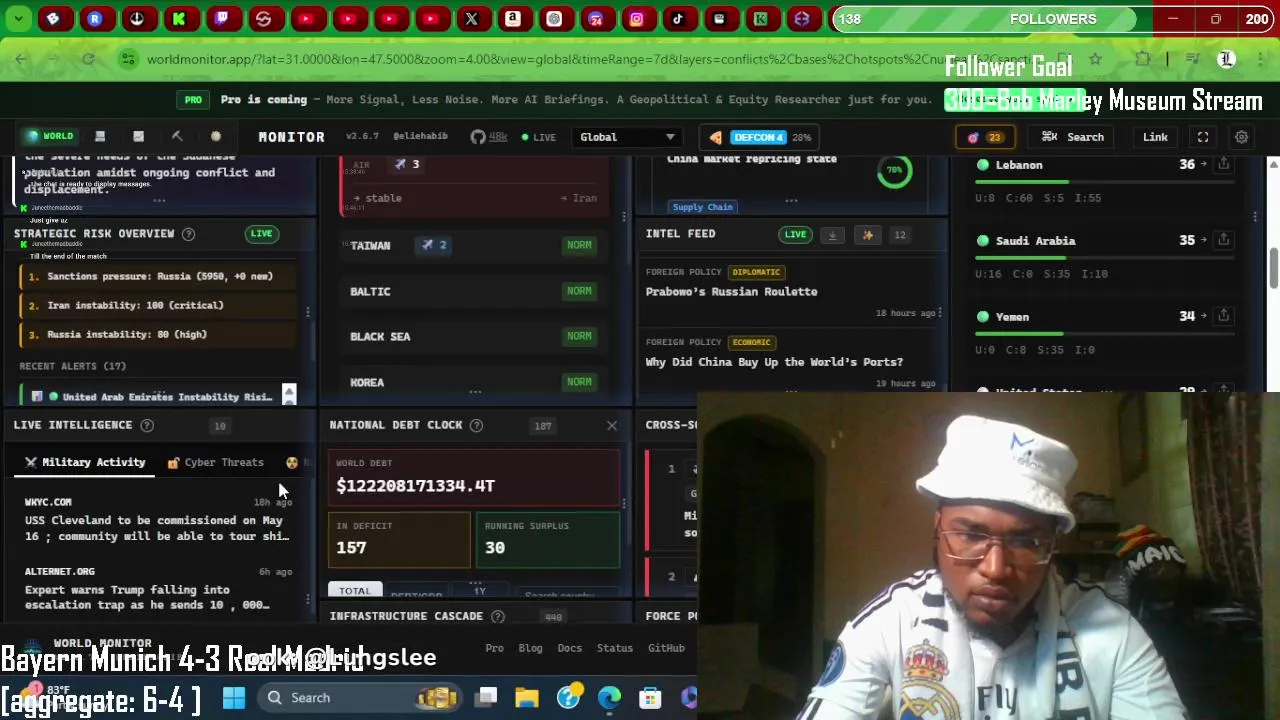Viewport: 1280px width, 720px height.
Task: Open the Blog footer link
Action: 530,648
